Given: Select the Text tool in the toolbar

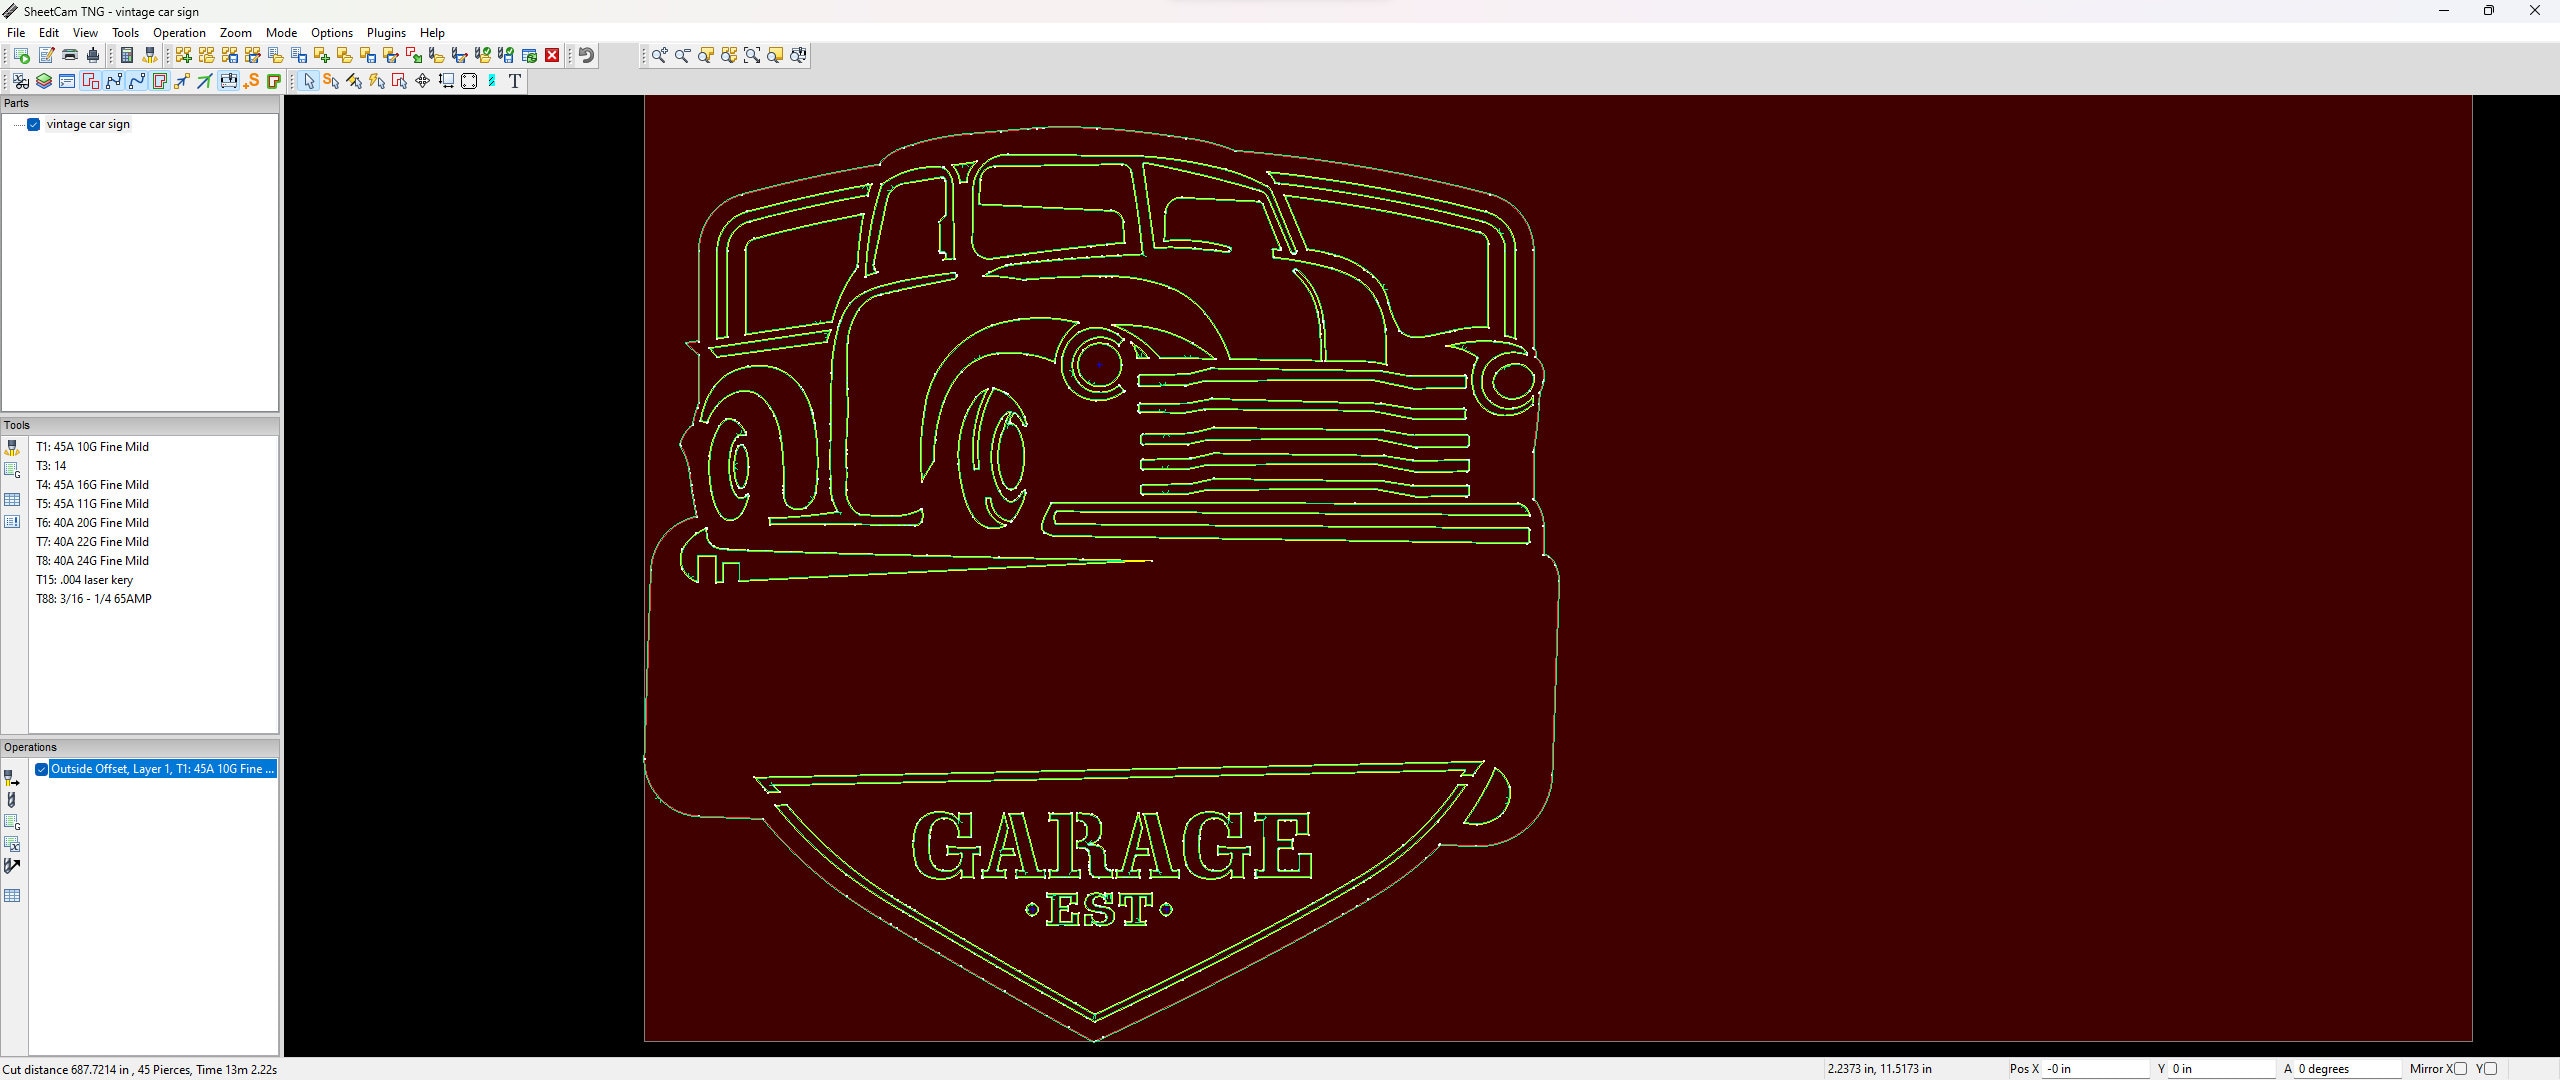Looking at the screenshot, I should click(x=514, y=81).
